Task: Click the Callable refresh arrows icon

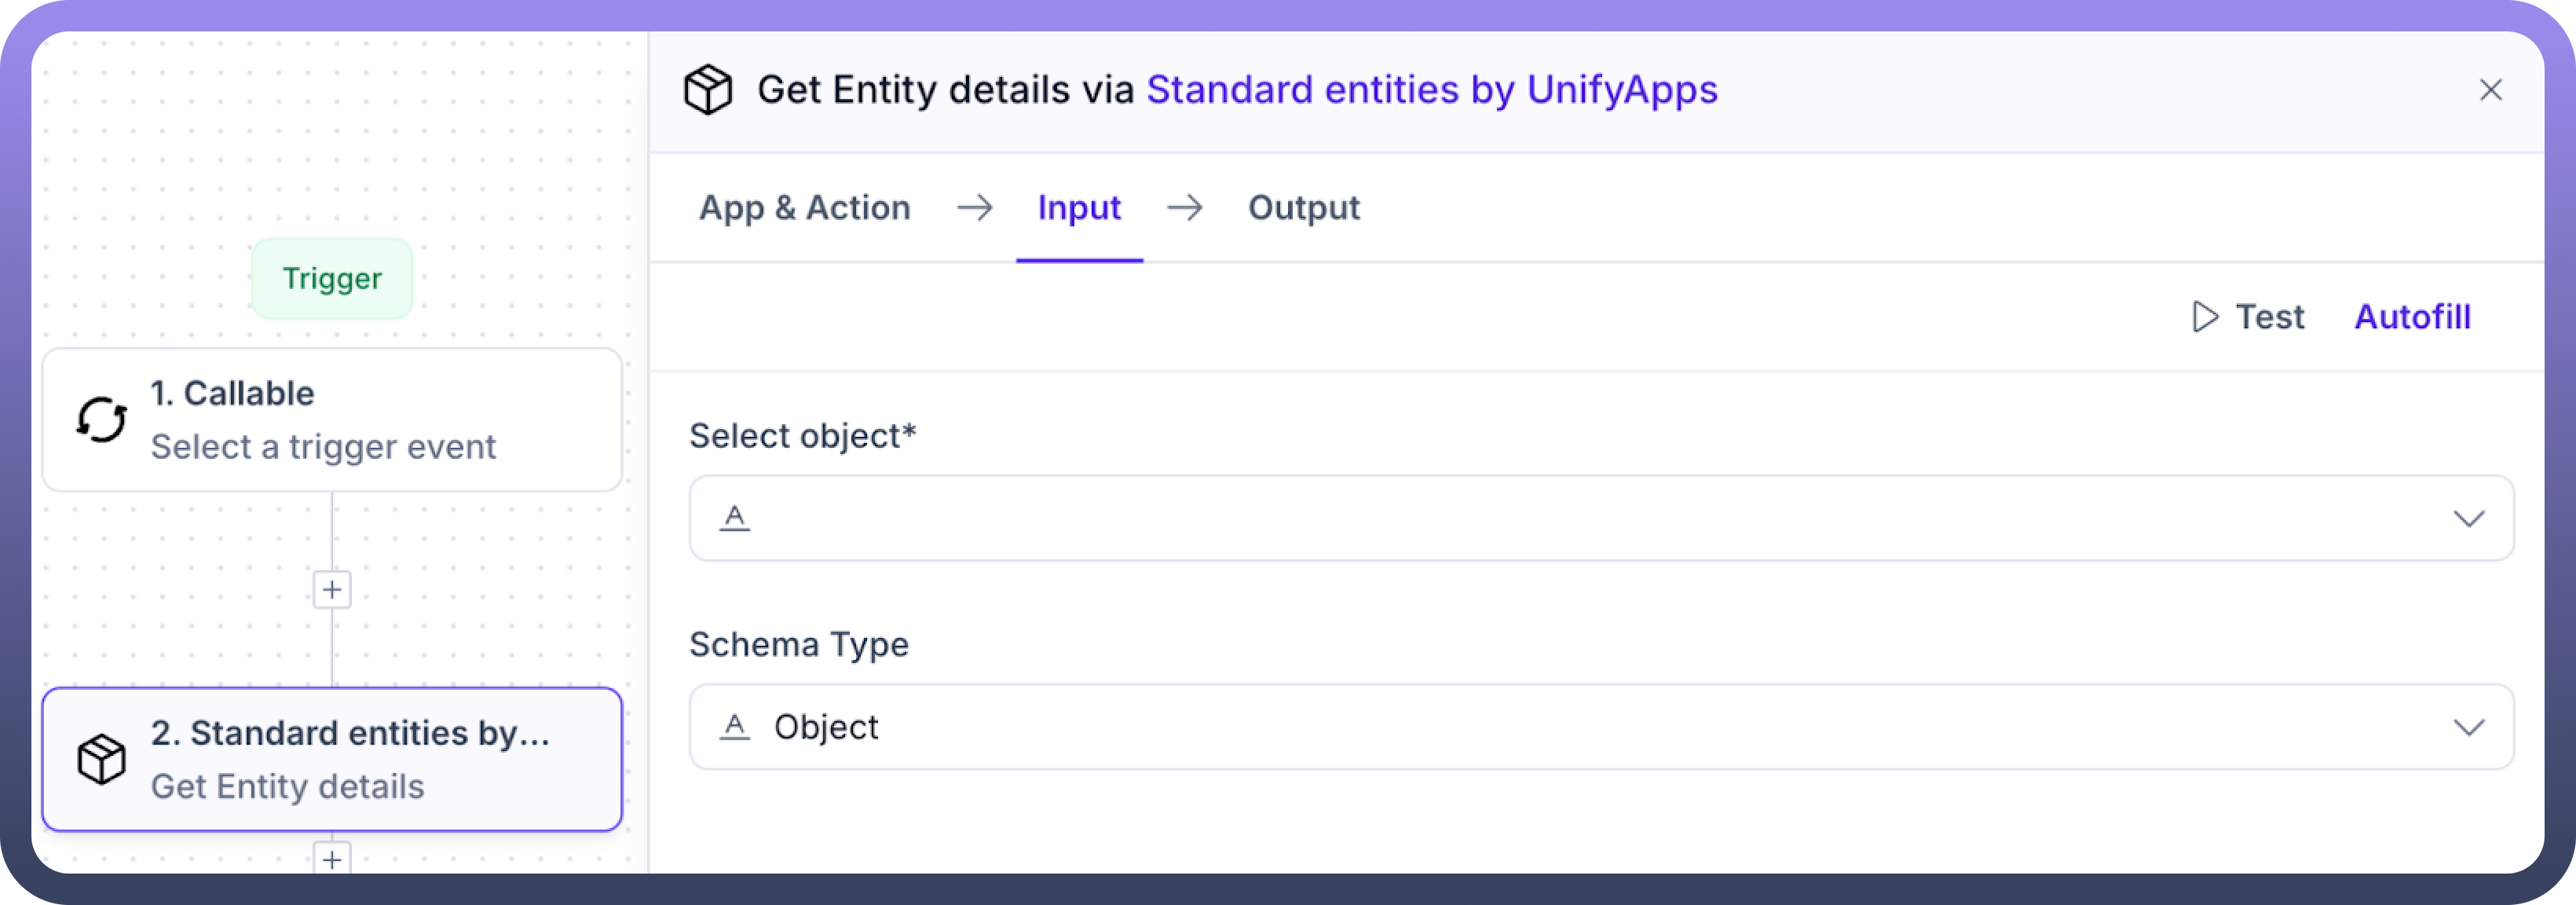Action: pyautogui.click(x=102, y=420)
